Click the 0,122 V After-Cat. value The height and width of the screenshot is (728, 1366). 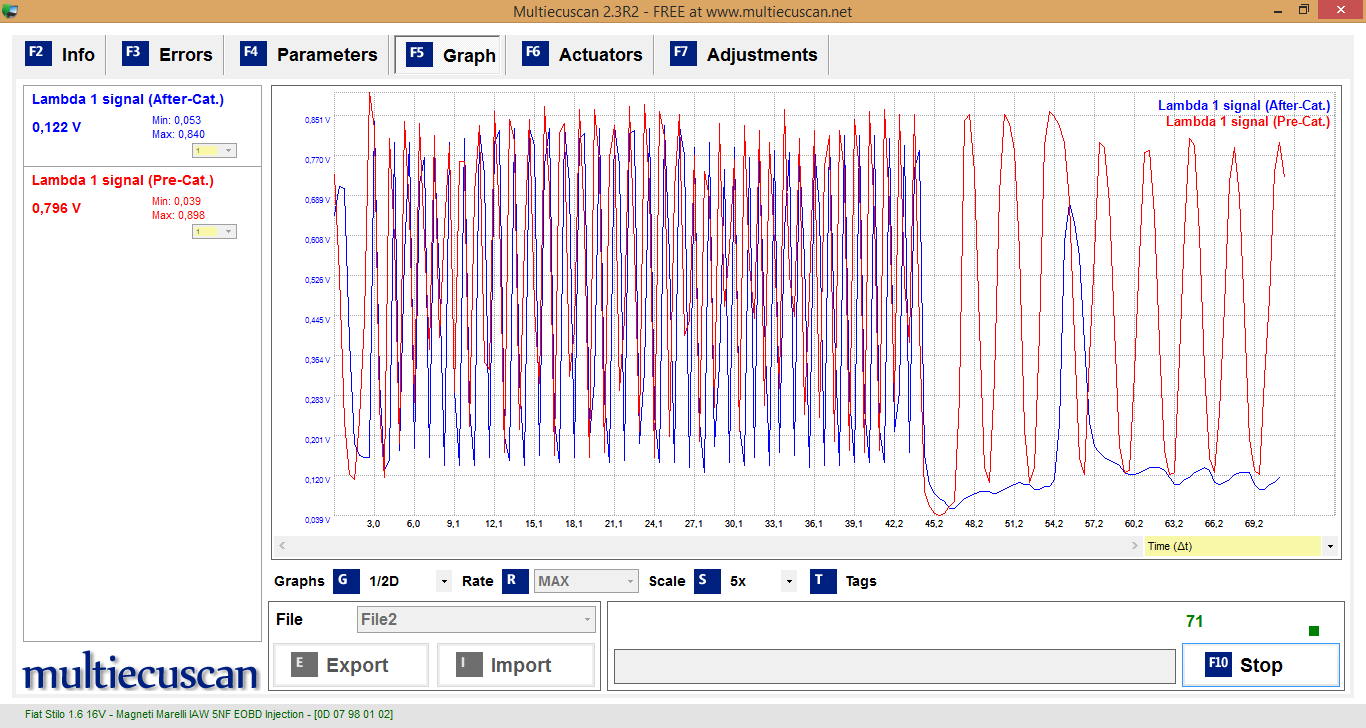(x=57, y=127)
